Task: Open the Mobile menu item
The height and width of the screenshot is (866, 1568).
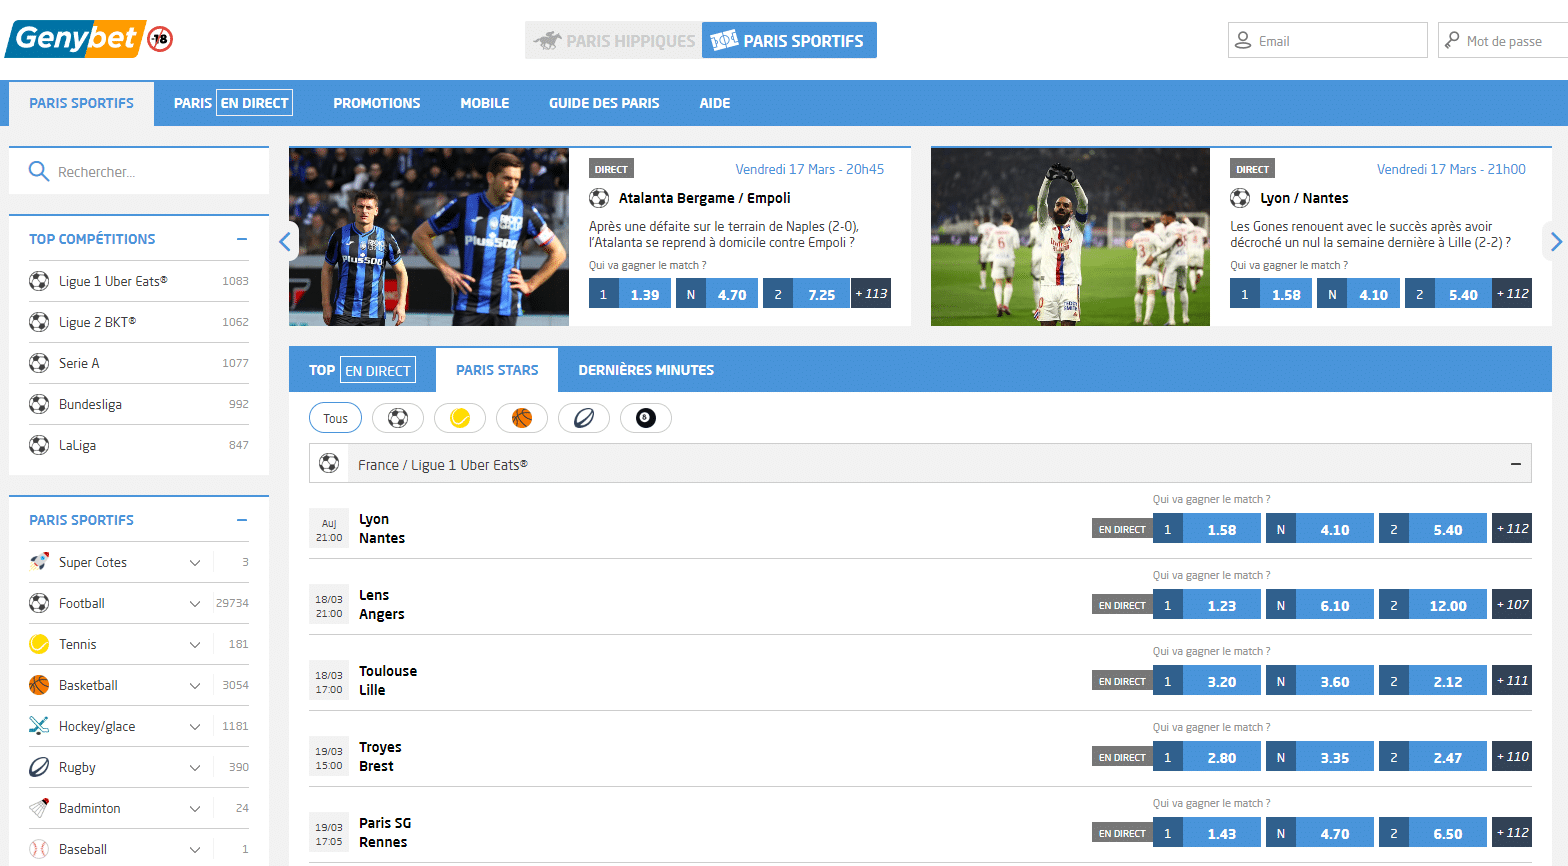Action: (485, 103)
